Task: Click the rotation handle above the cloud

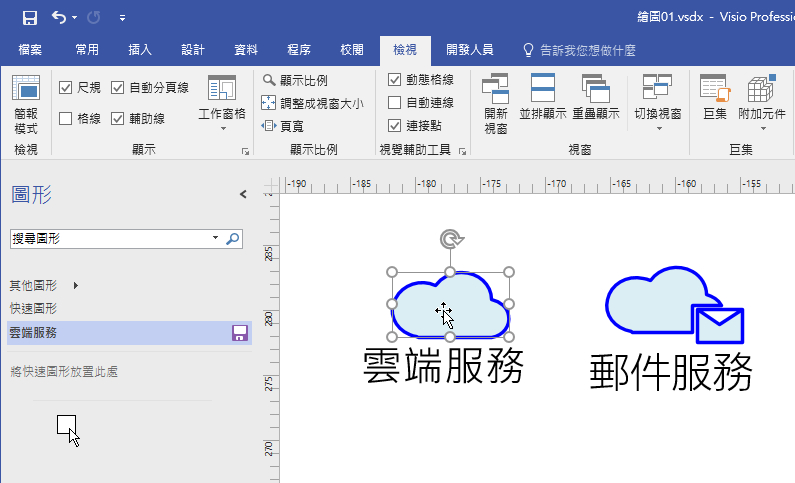Action: click(x=451, y=239)
